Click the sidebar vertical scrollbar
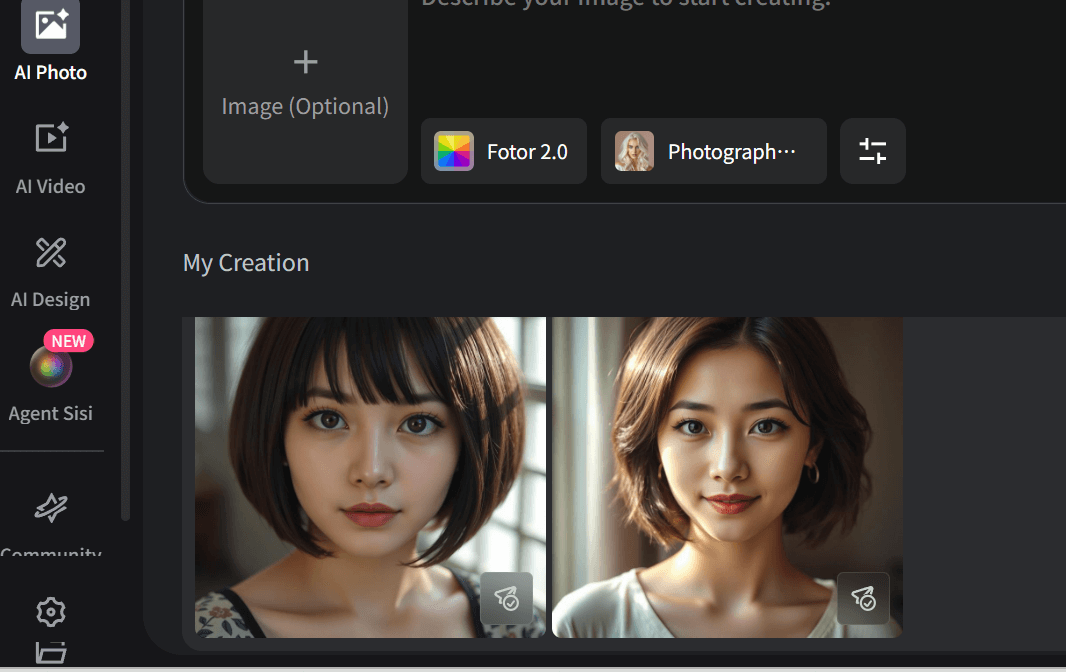The height and width of the screenshot is (672, 1066). 125,260
